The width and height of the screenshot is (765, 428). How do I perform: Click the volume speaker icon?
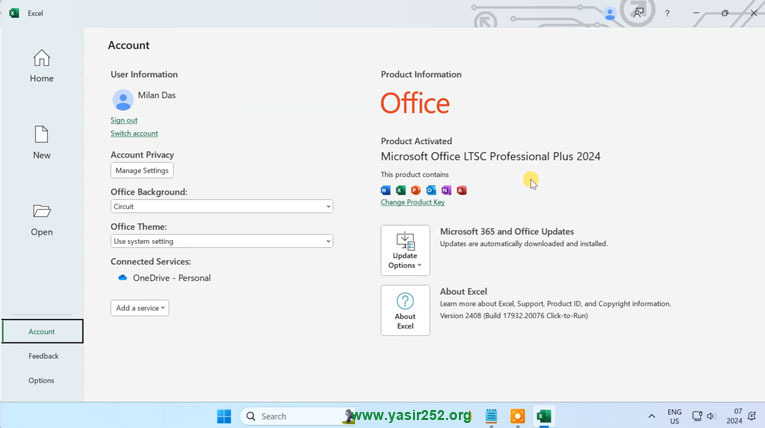(x=710, y=416)
